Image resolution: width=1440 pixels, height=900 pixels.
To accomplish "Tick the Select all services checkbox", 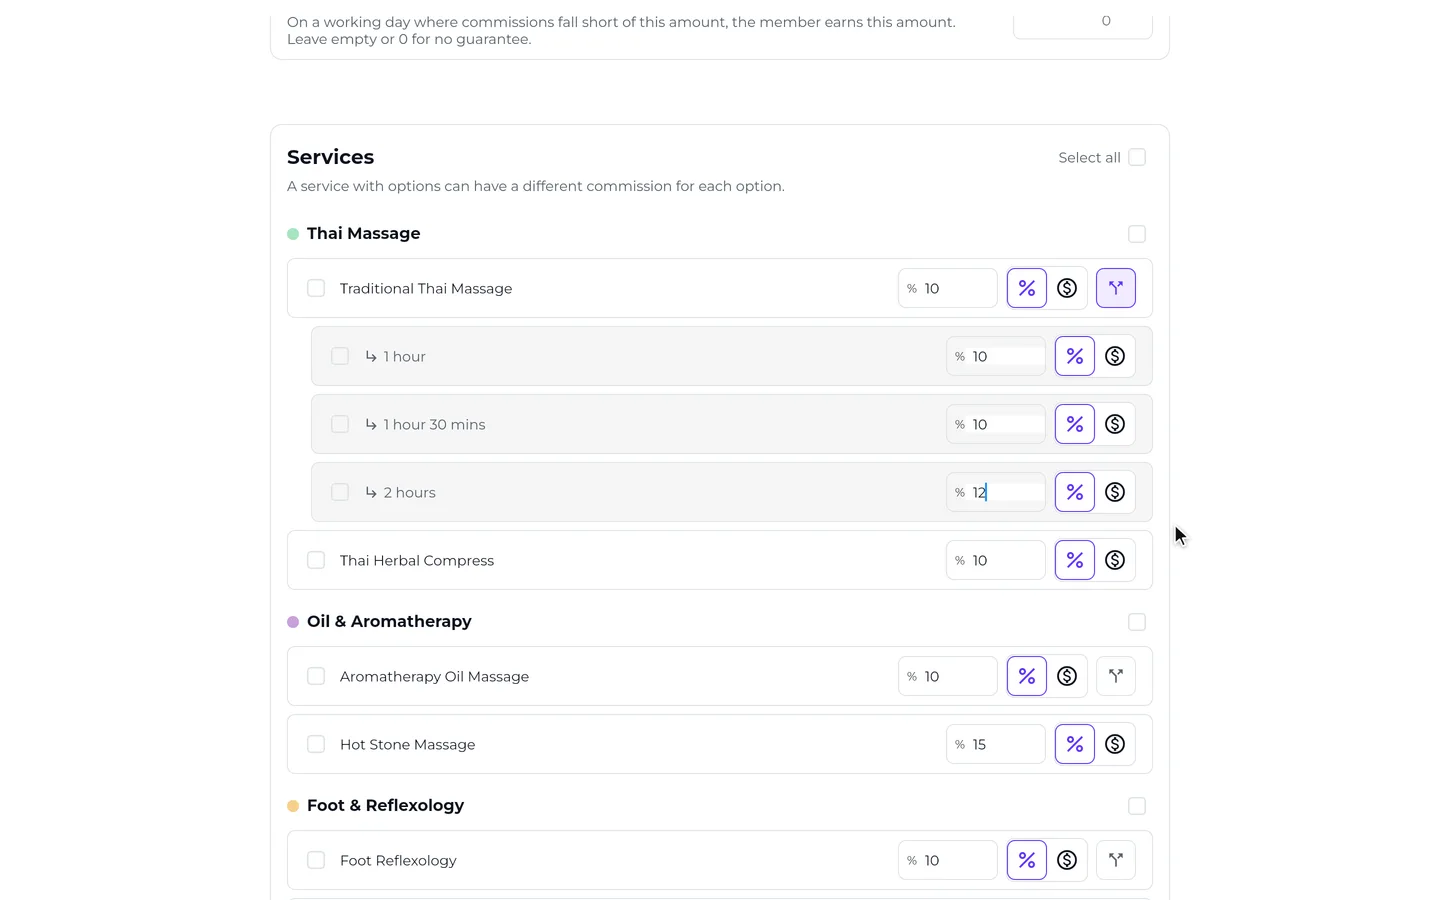I will coord(1137,157).
